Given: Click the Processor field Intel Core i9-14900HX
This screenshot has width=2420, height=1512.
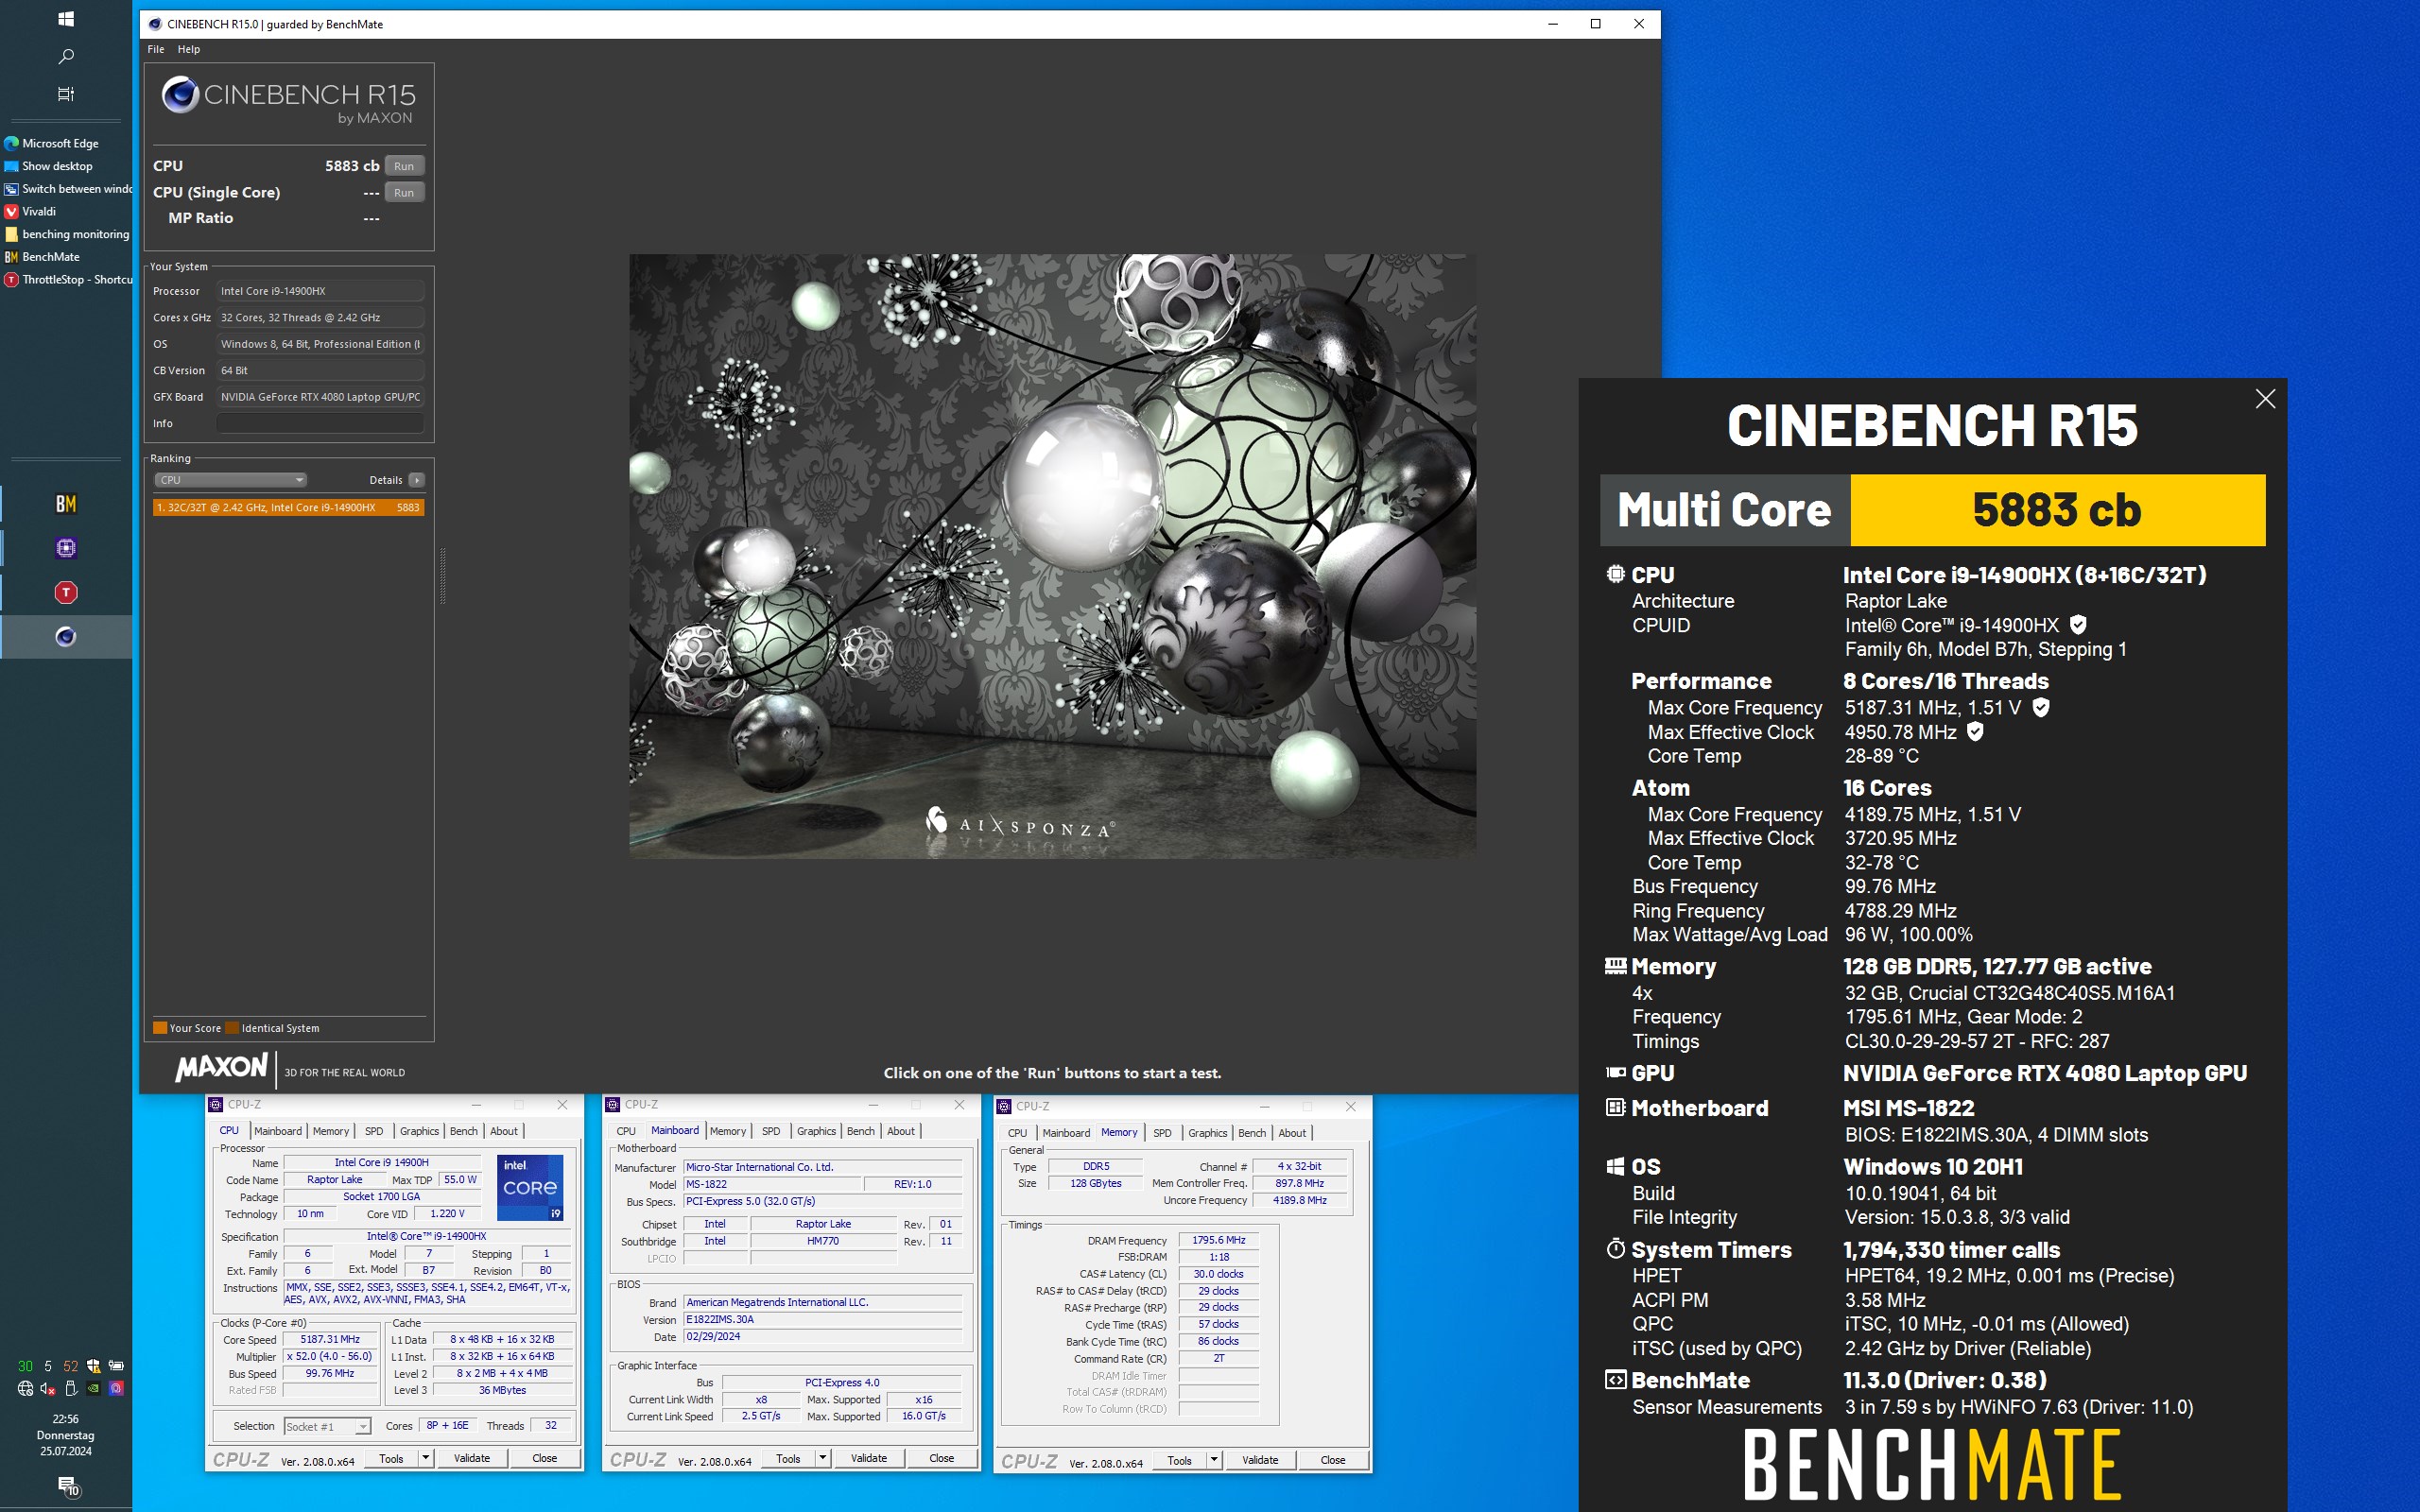Looking at the screenshot, I should tap(320, 291).
